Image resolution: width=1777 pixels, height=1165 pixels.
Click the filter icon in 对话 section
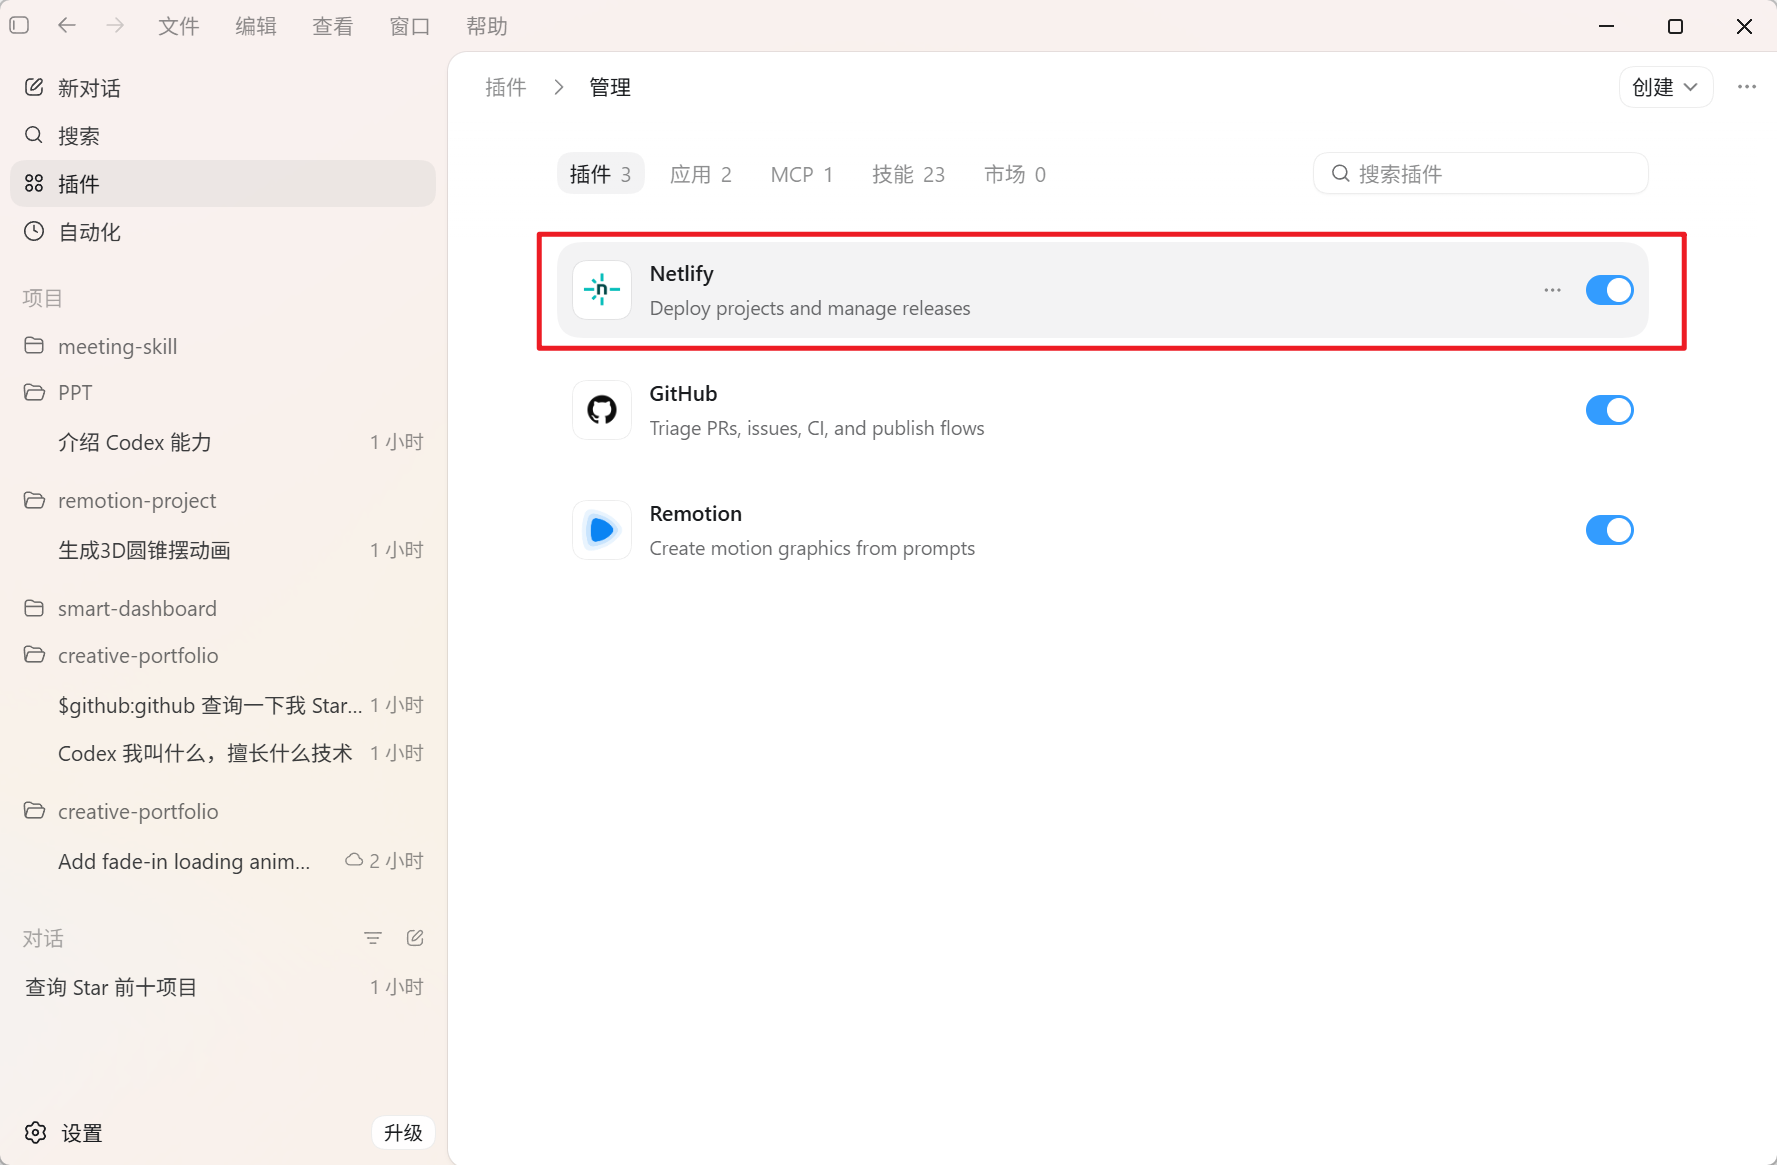pyautogui.click(x=373, y=938)
